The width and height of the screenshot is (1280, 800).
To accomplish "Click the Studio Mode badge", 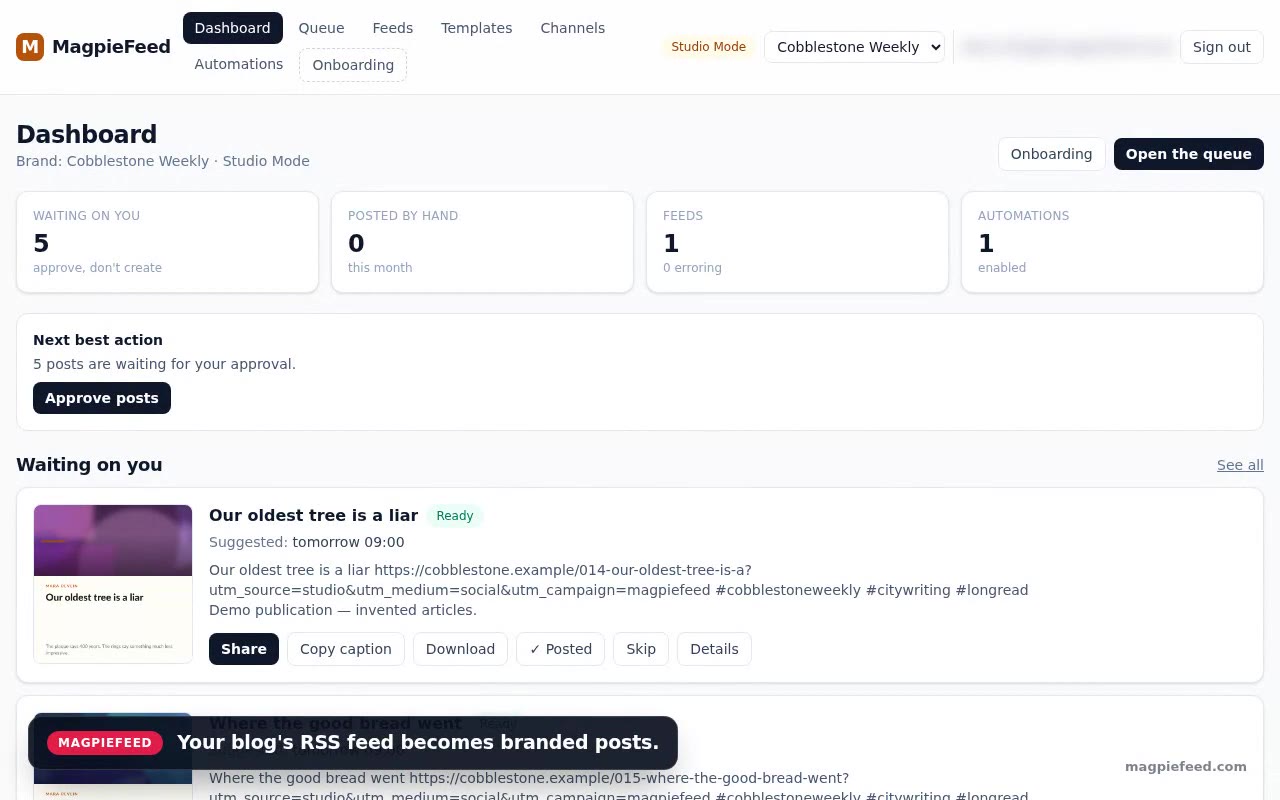I will click(x=709, y=47).
